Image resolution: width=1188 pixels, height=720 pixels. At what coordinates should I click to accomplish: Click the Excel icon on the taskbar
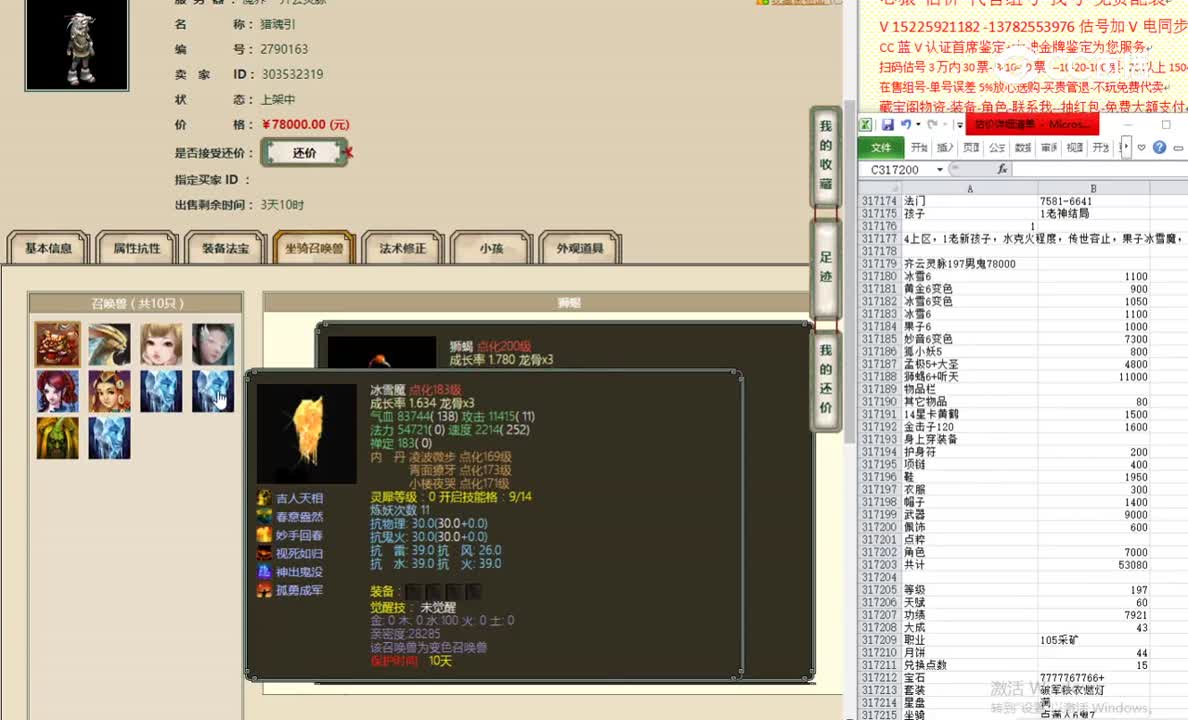[866, 124]
